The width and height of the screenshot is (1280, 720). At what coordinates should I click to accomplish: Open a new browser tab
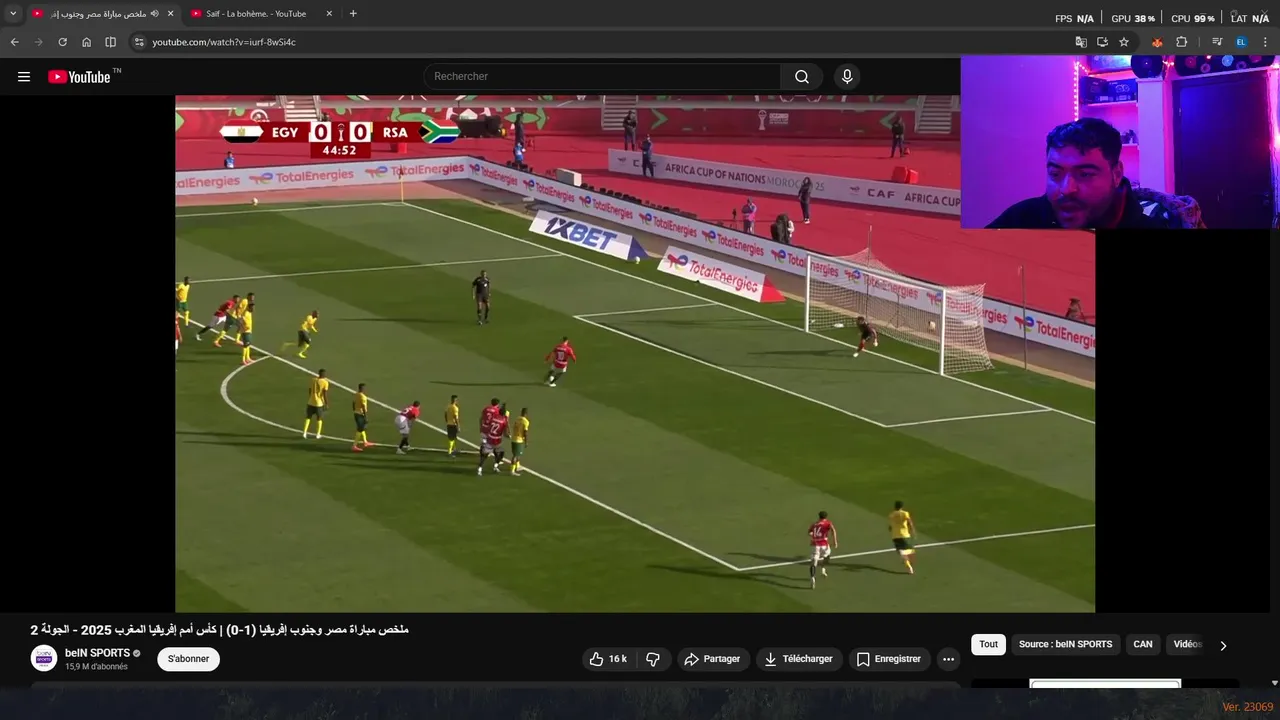[353, 14]
